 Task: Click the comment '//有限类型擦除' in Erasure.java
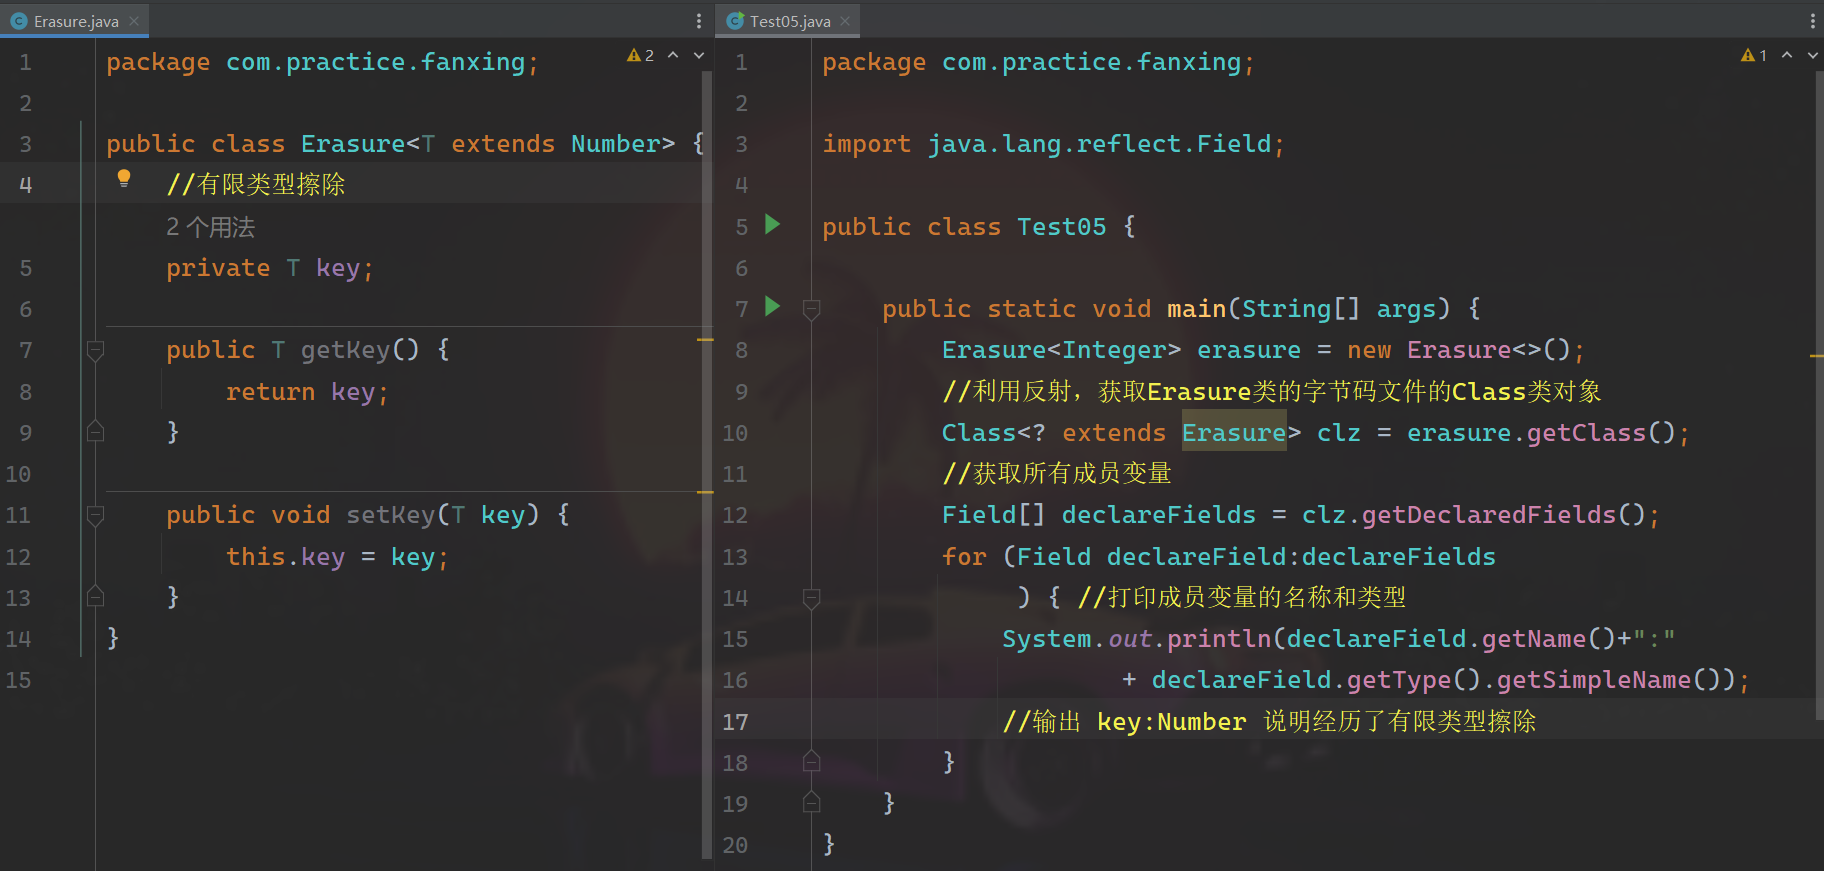point(256,184)
